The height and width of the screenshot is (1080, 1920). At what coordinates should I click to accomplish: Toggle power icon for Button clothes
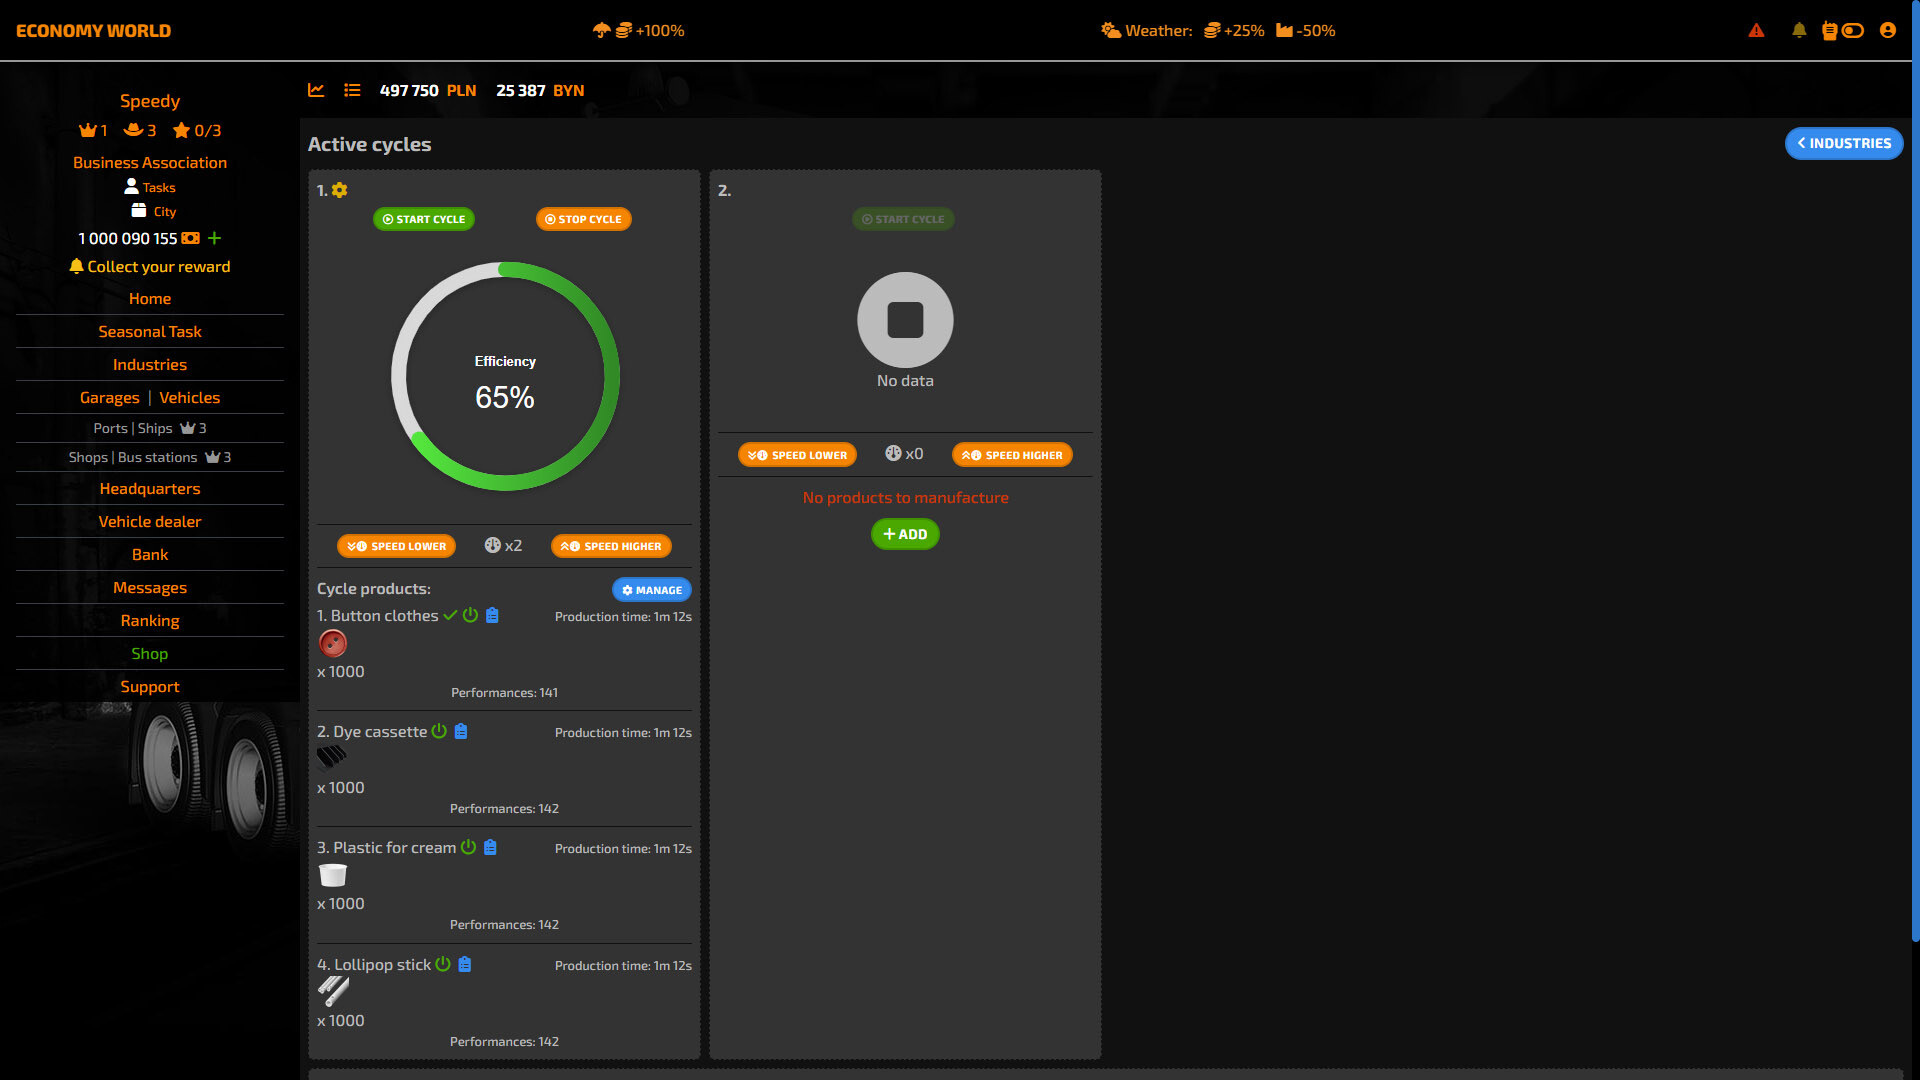pos(470,616)
